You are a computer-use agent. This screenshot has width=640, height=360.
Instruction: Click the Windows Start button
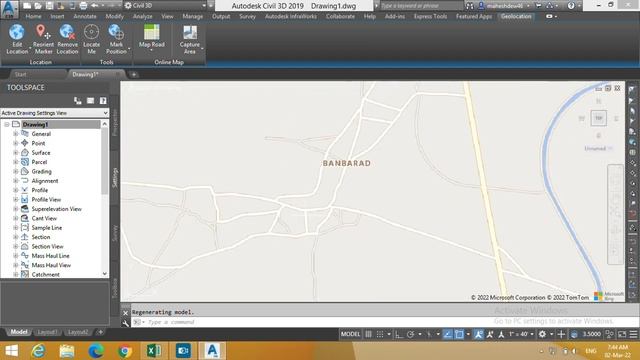point(11,351)
